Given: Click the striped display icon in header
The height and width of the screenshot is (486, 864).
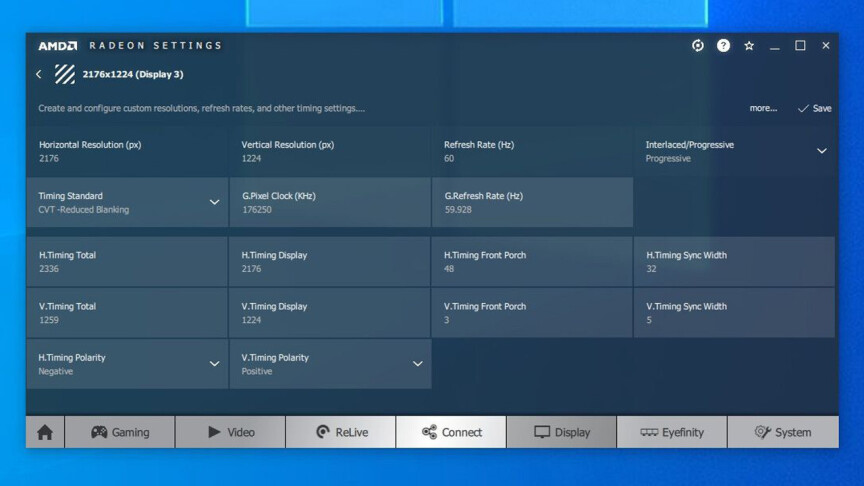Looking at the screenshot, I should click(65, 74).
